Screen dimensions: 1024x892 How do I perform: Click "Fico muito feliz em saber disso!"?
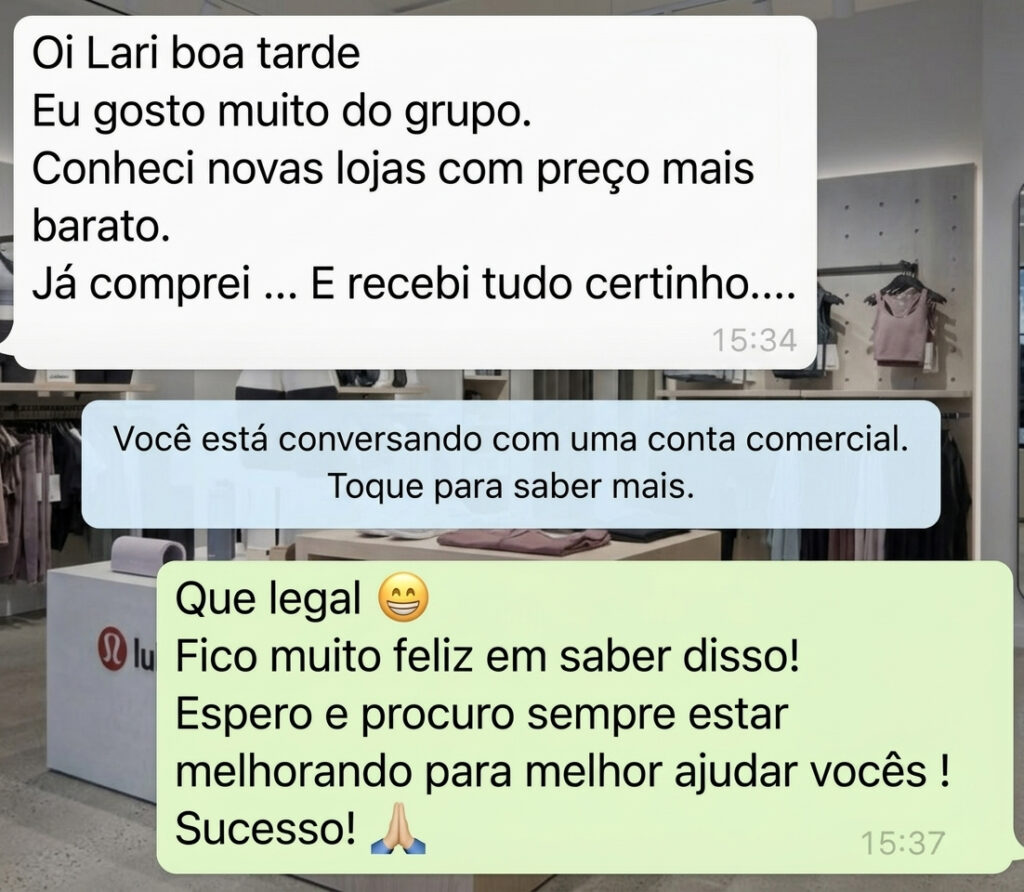coord(487,656)
